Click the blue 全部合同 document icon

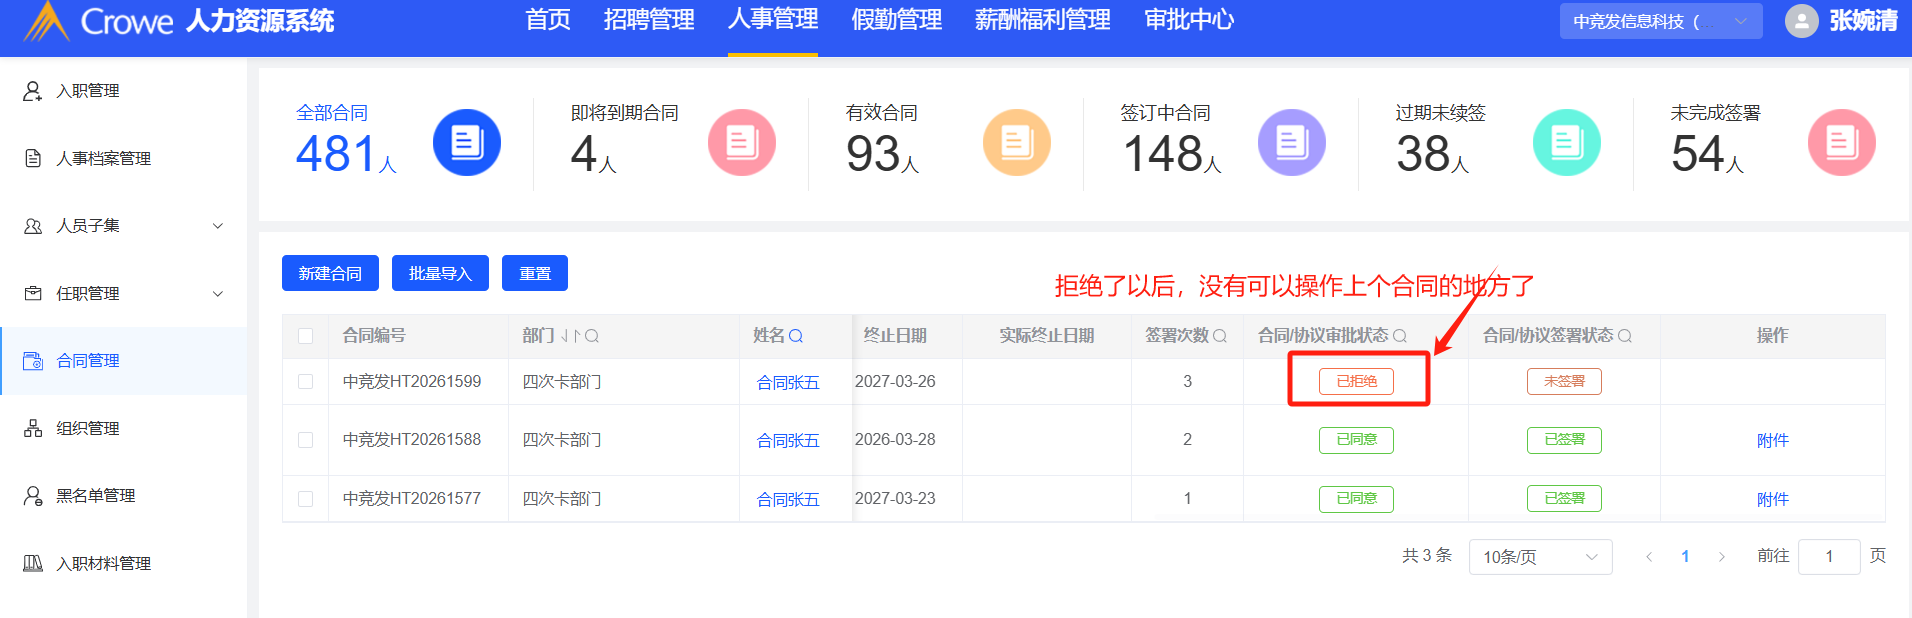pos(466,143)
